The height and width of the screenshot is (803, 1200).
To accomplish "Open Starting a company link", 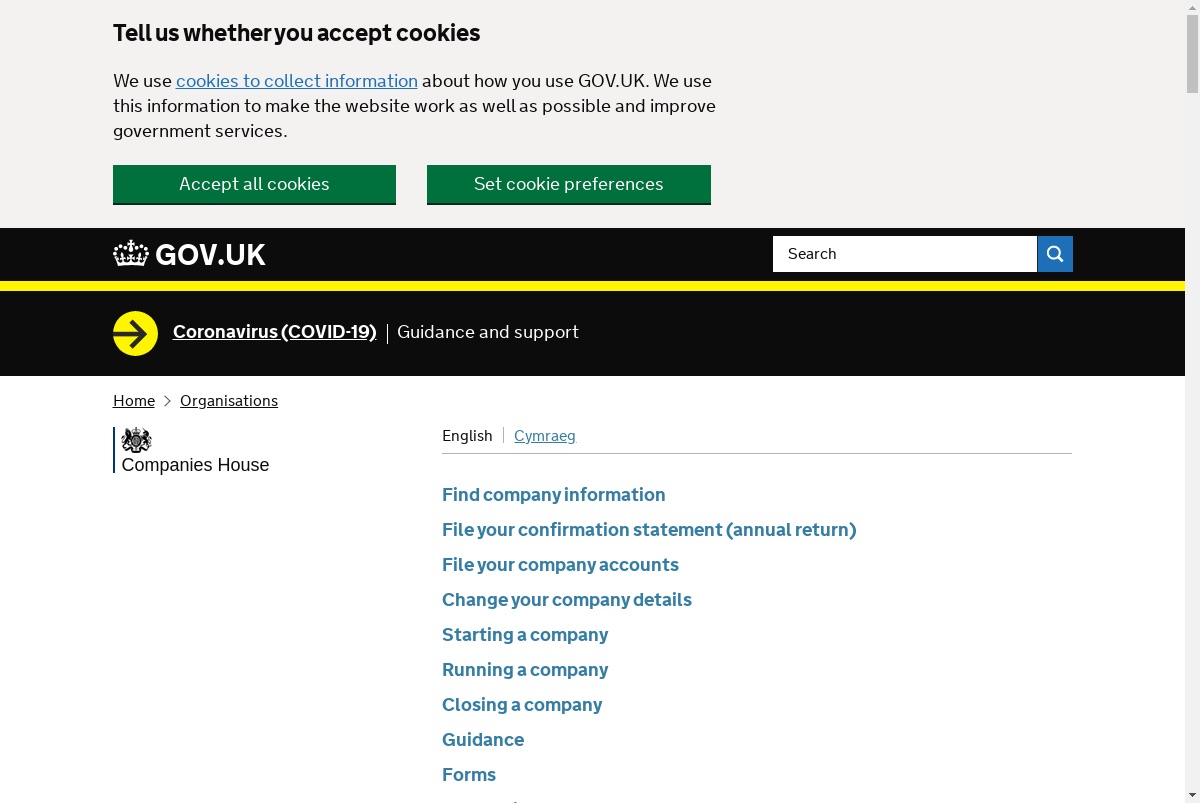I will [525, 635].
